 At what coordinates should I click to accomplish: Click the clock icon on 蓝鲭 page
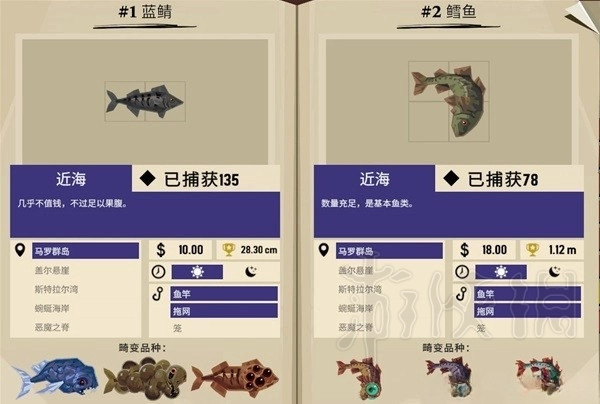coord(158,272)
